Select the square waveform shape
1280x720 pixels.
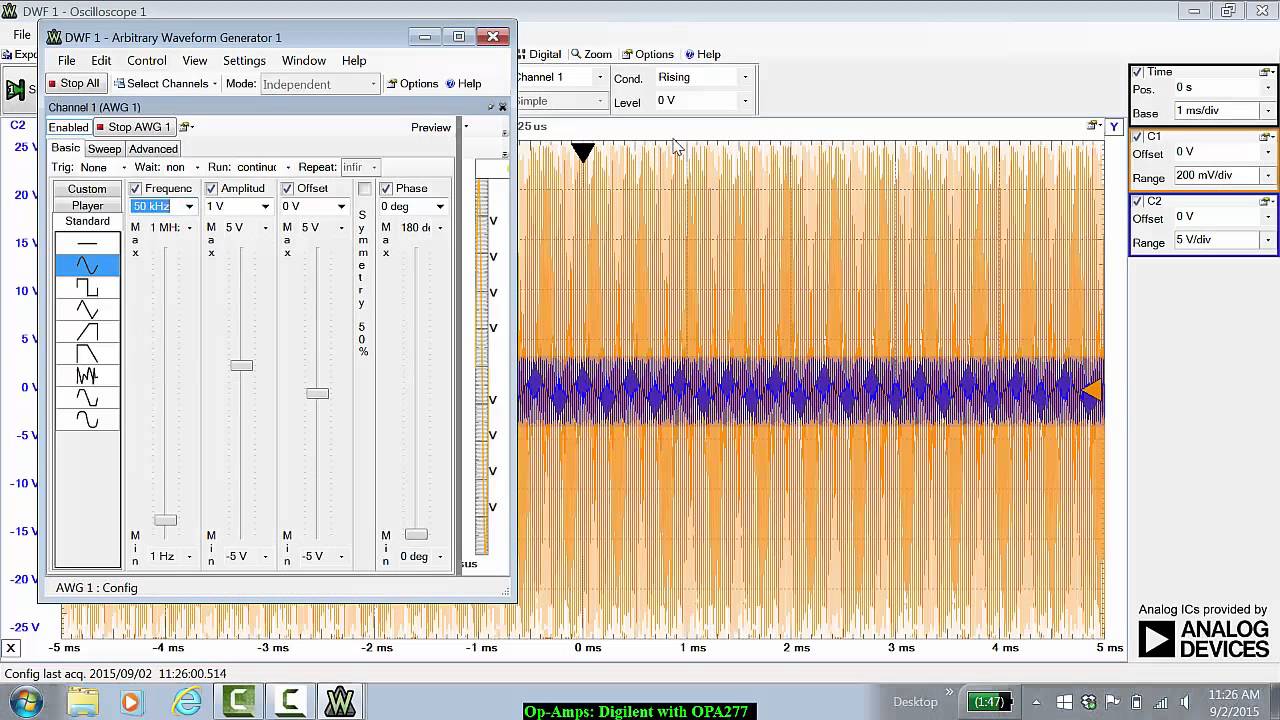87,287
